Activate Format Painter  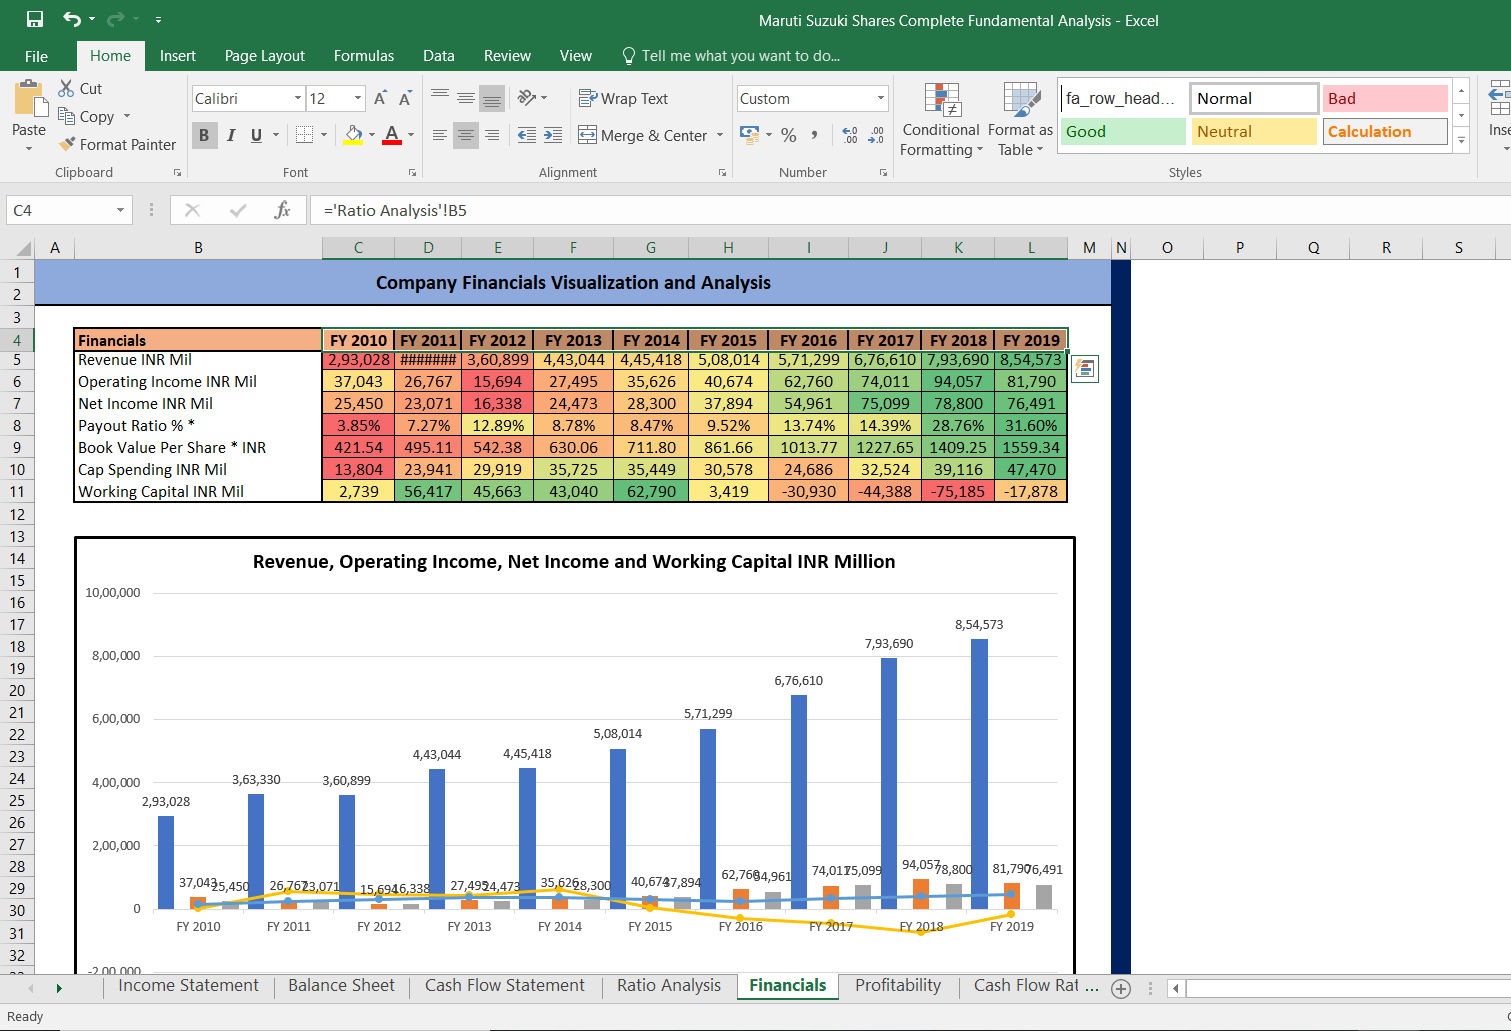point(117,144)
